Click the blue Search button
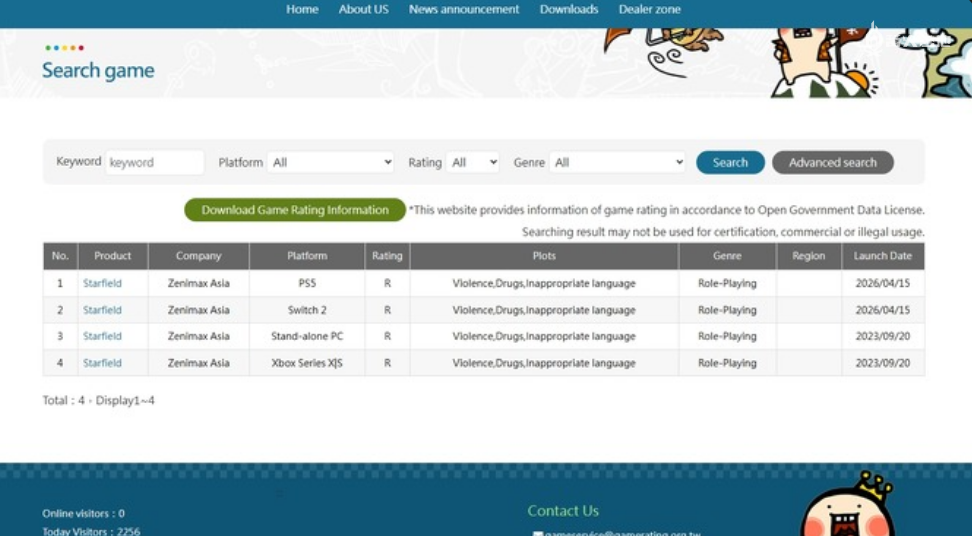Image resolution: width=972 pixels, height=536 pixels. (x=730, y=162)
